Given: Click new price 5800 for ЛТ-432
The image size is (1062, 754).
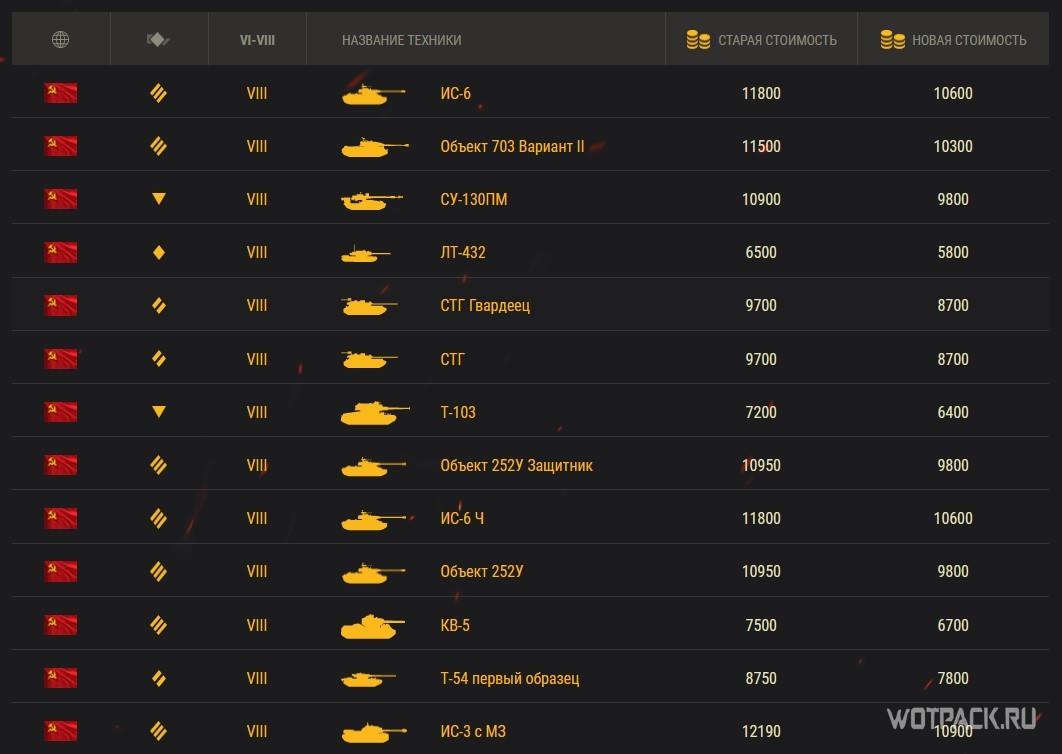Looking at the screenshot, I should click(x=952, y=252).
